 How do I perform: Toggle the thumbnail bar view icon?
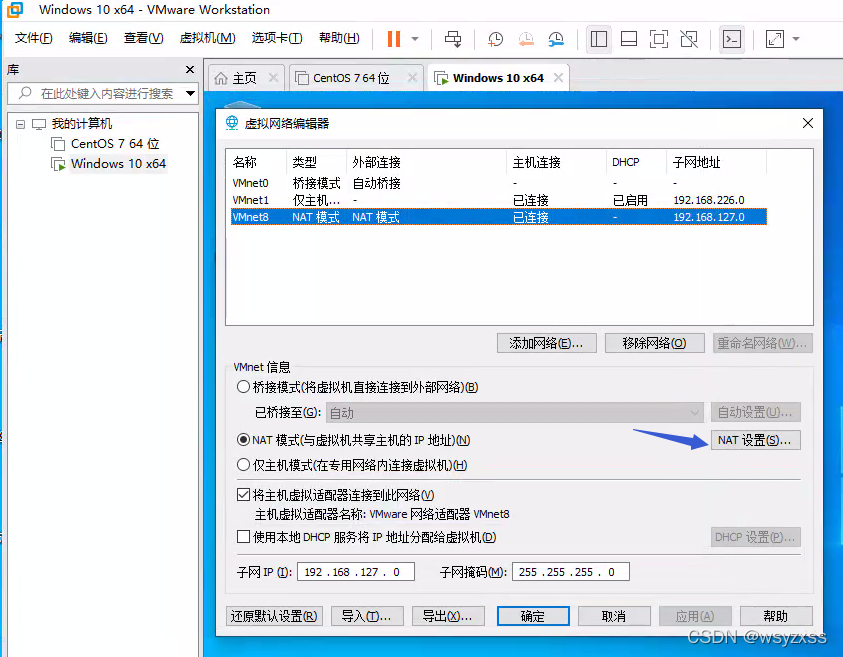[628, 39]
